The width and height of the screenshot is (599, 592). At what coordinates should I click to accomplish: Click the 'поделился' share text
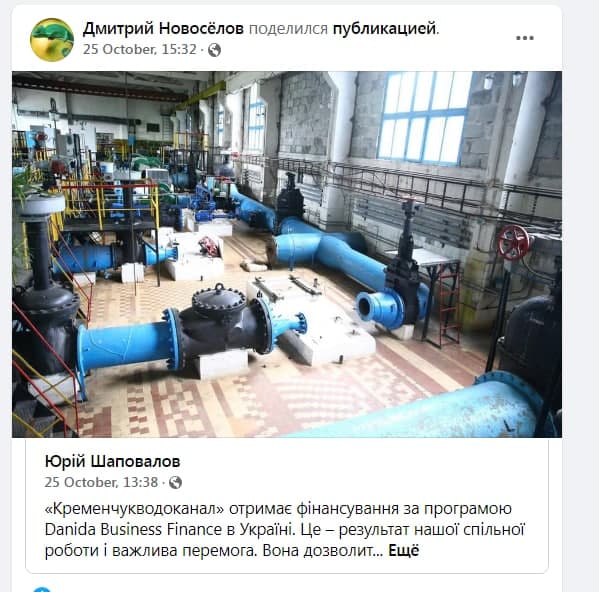(288, 28)
